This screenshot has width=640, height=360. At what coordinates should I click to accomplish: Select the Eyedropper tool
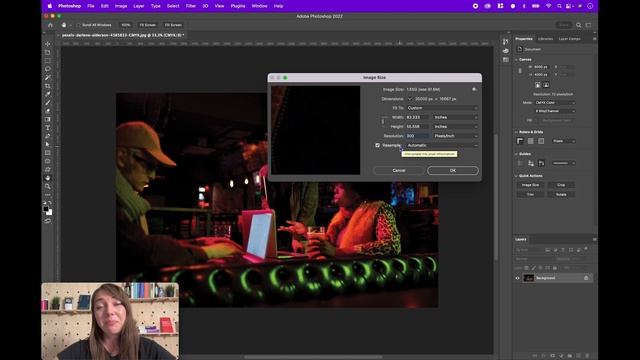(48, 94)
